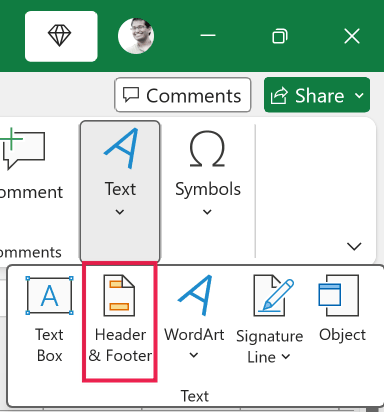
Task: Select Header & Footer option
Action: click(120, 322)
